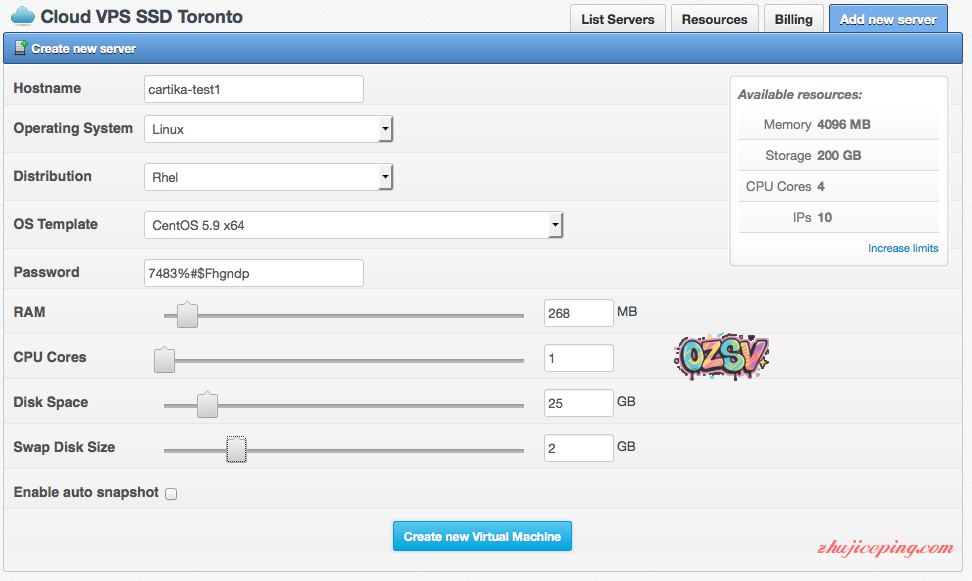
Task: Open the Resources tab
Action: coord(714,19)
